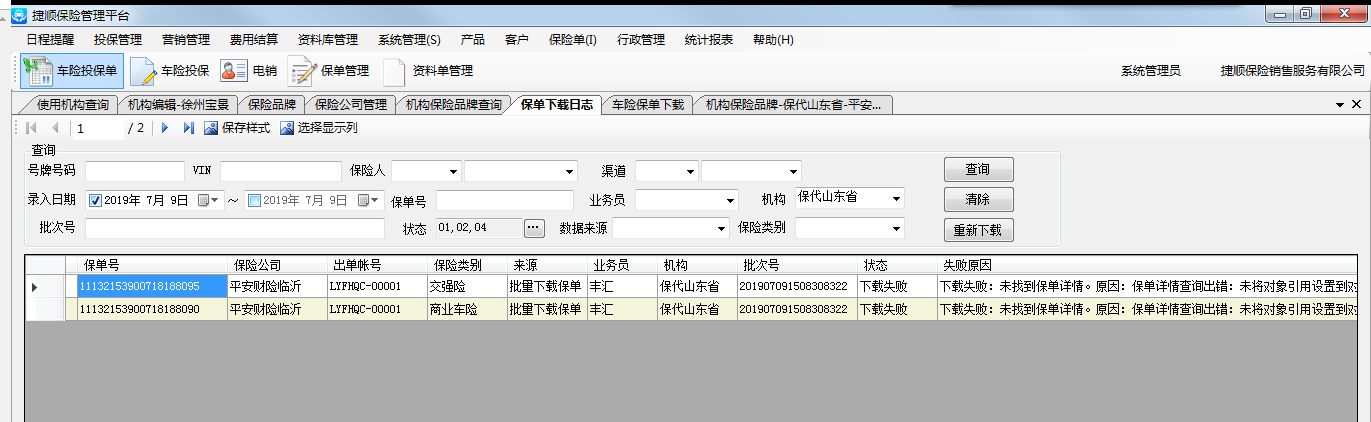This screenshot has width=1371, height=422.
Task: Expand first 保险人 dropdown
Action: click(454, 171)
